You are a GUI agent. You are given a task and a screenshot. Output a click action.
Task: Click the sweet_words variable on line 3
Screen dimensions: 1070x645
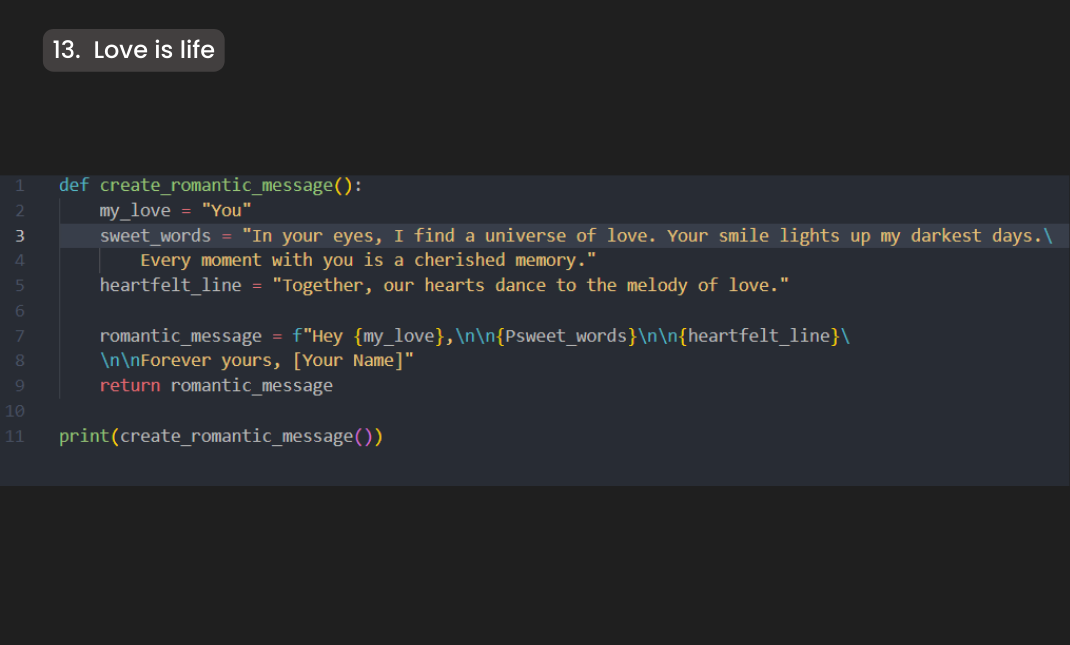(155, 236)
